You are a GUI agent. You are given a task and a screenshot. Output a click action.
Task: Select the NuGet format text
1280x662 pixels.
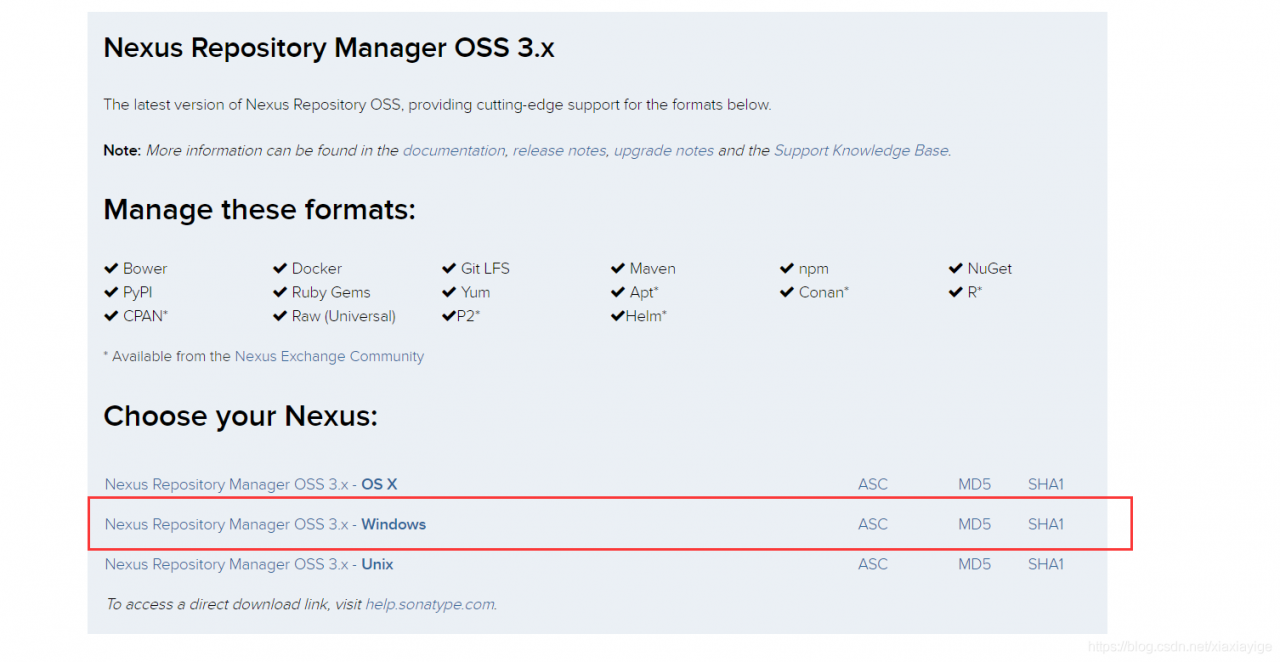[x=990, y=268]
